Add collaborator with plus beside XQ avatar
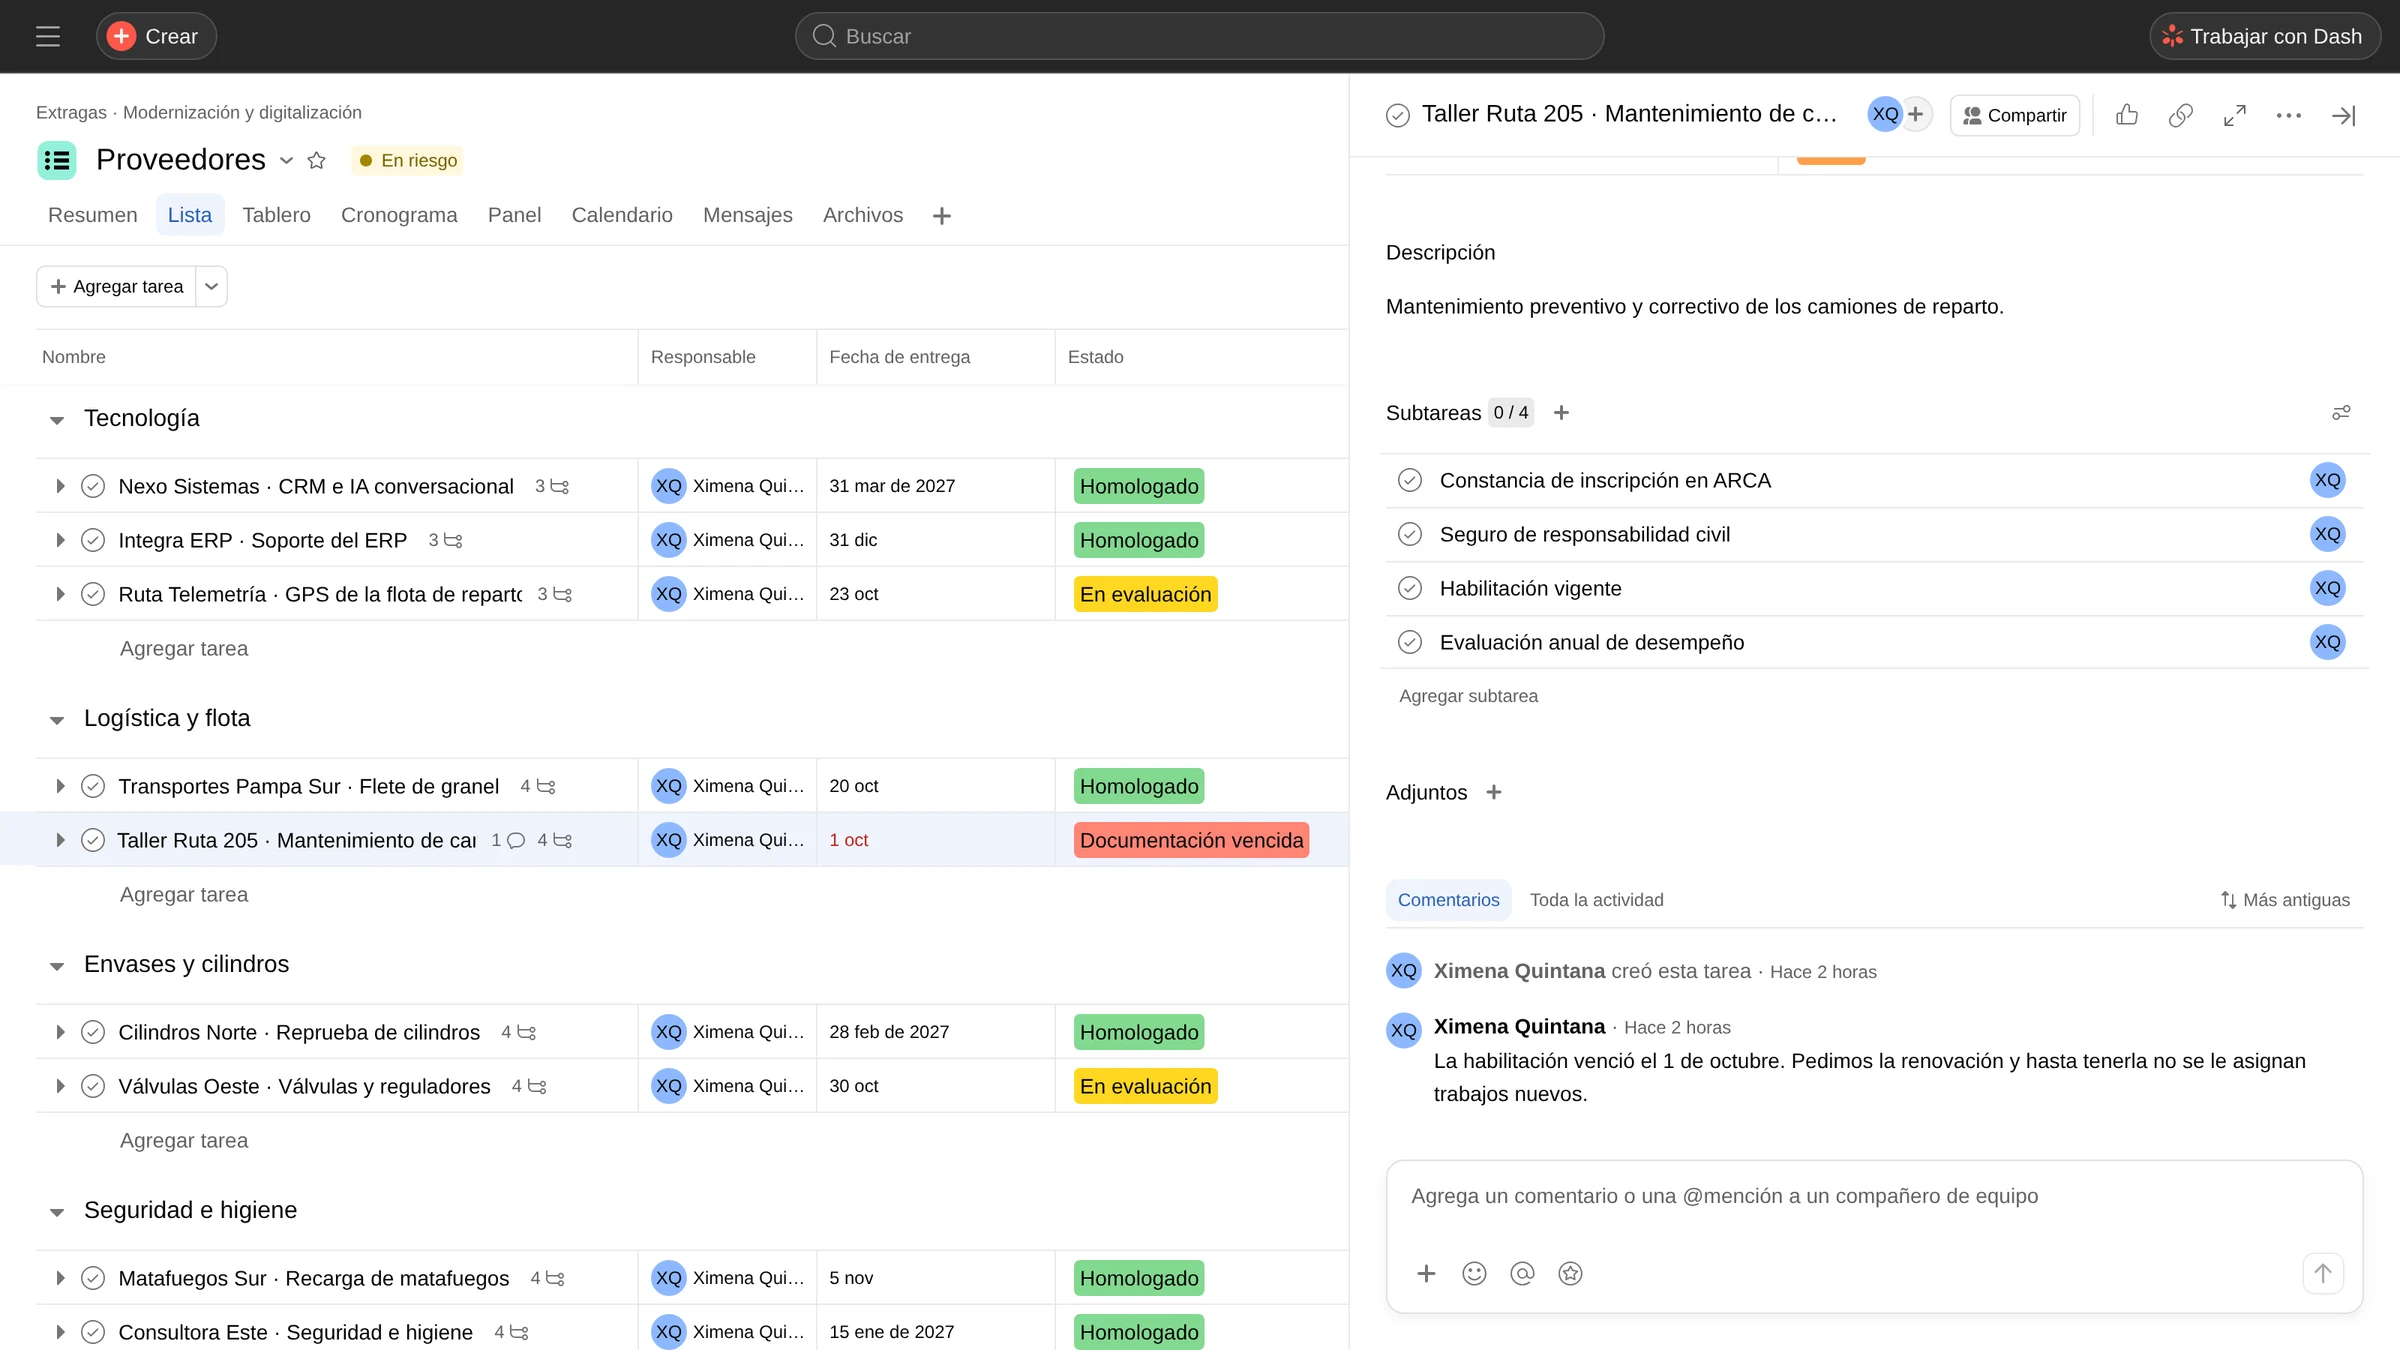 point(1915,114)
